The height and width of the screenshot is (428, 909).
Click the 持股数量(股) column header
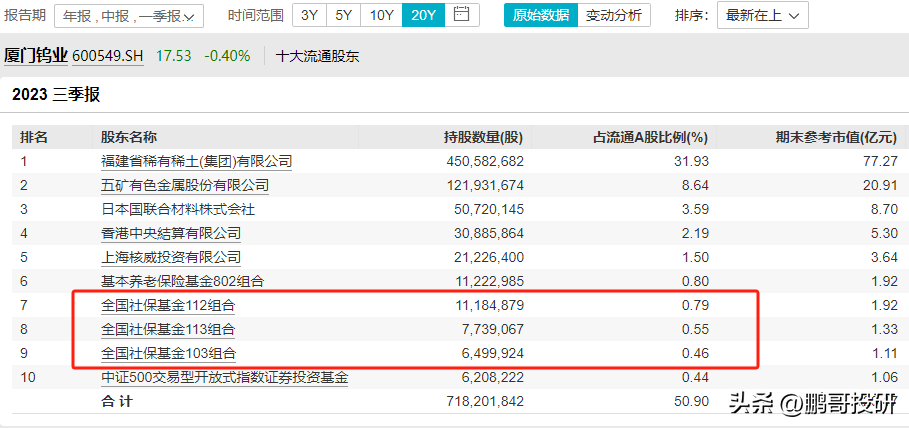click(x=483, y=137)
